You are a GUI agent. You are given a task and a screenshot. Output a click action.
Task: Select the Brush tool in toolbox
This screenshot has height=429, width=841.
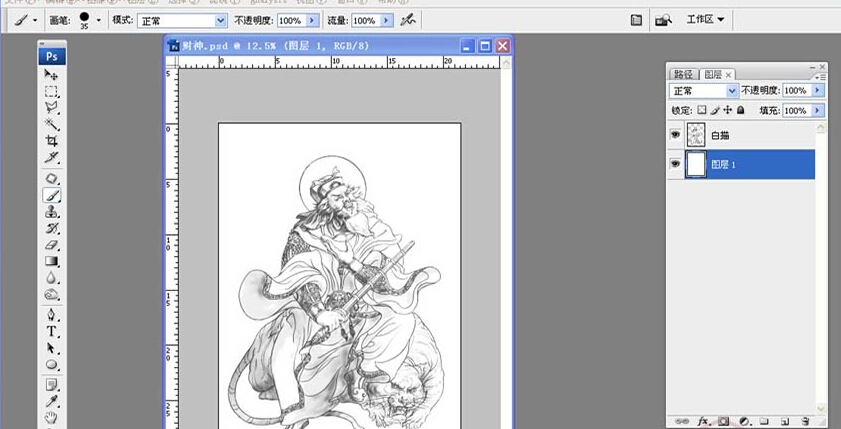pyautogui.click(x=51, y=195)
